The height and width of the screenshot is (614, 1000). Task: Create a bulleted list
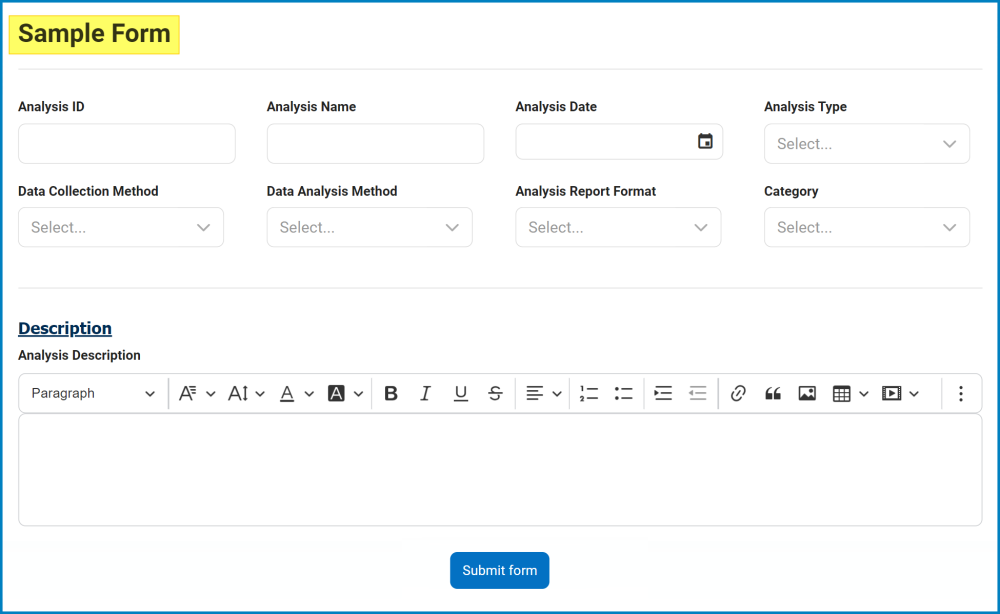click(624, 393)
